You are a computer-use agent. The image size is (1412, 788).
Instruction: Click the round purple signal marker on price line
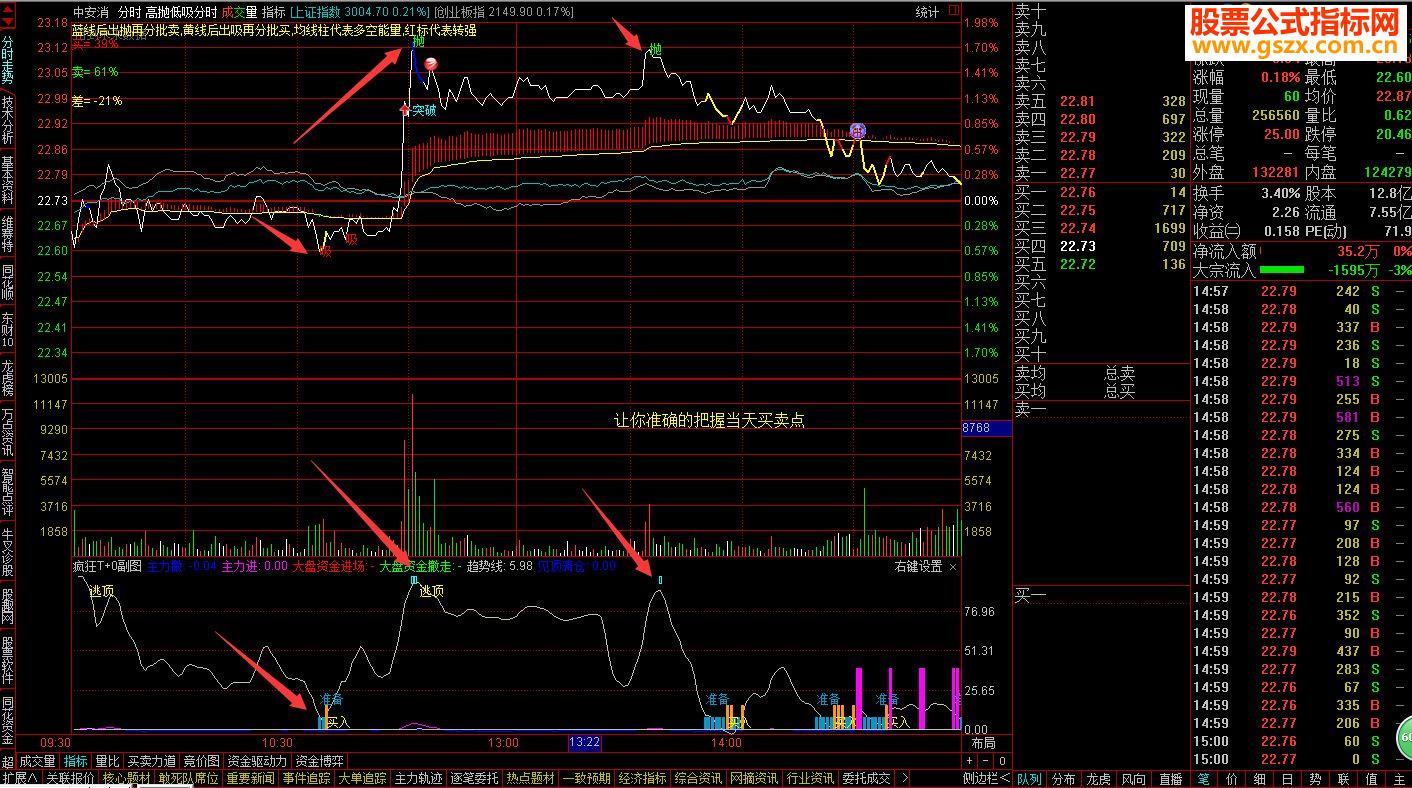[x=857, y=130]
